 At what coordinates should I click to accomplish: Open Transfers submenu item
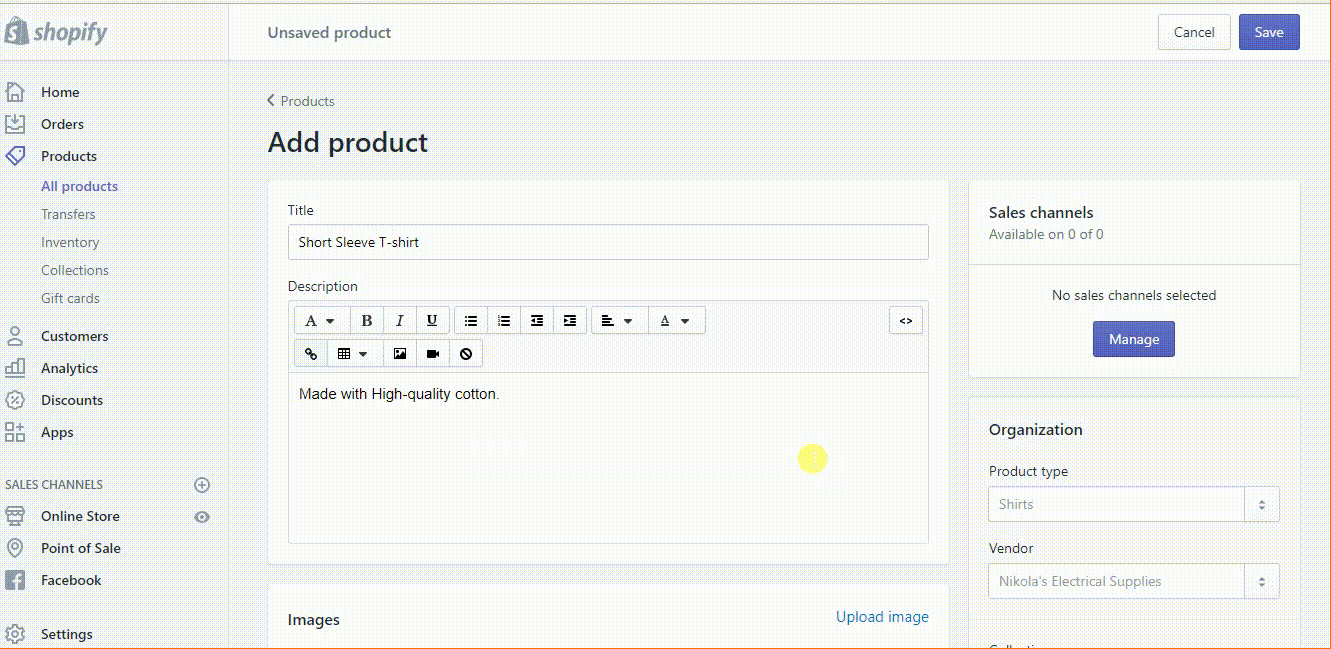click(68, 214)
